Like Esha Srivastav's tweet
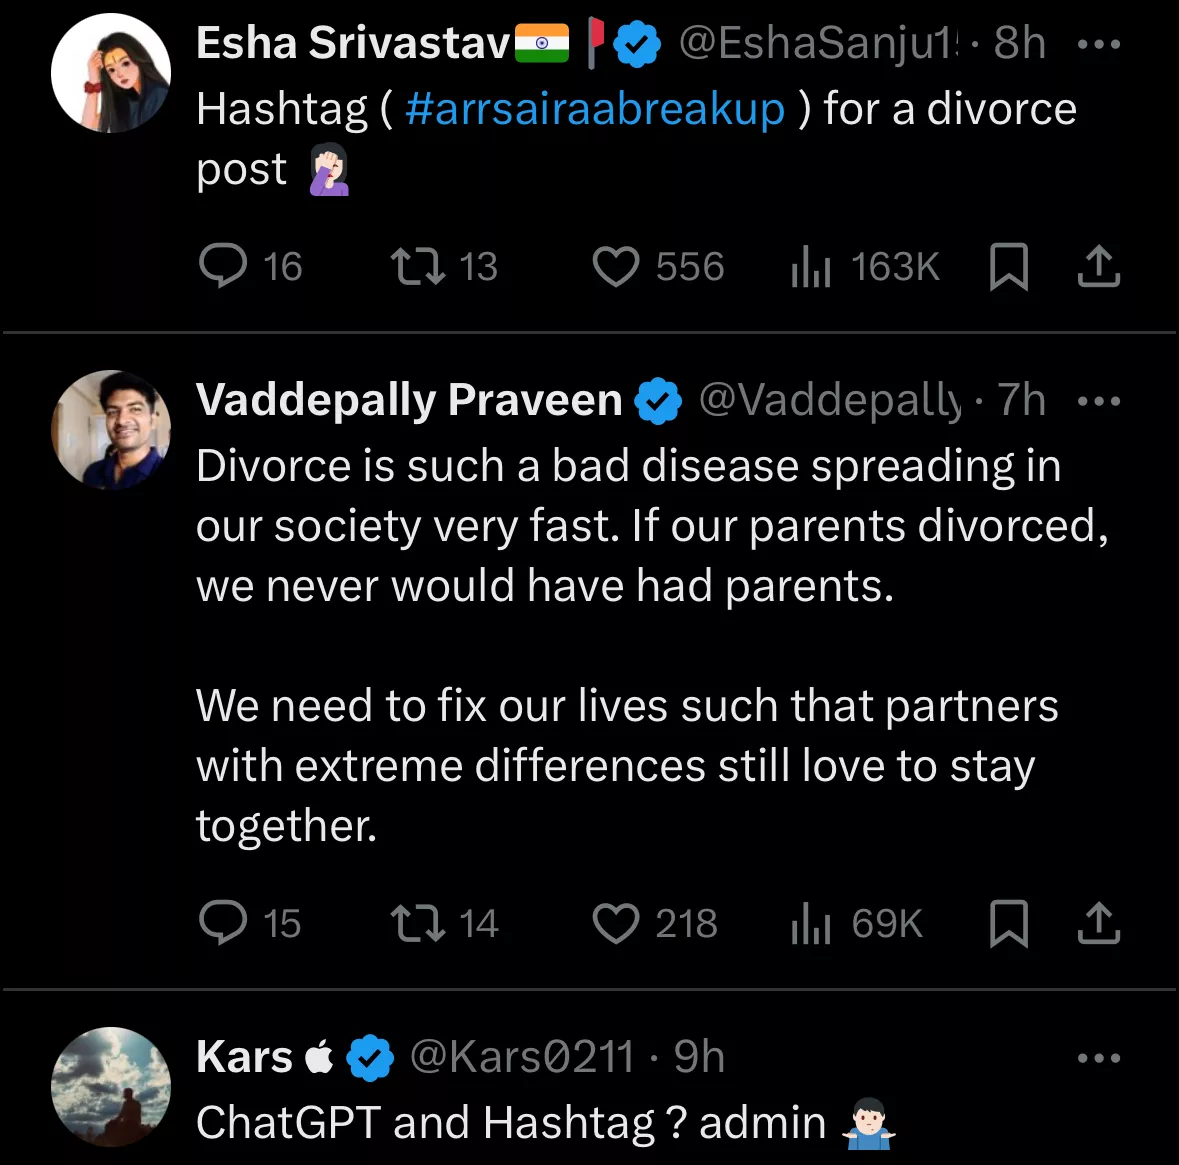Screen dimensions: 1179x1165 click(x=615, y=267)
